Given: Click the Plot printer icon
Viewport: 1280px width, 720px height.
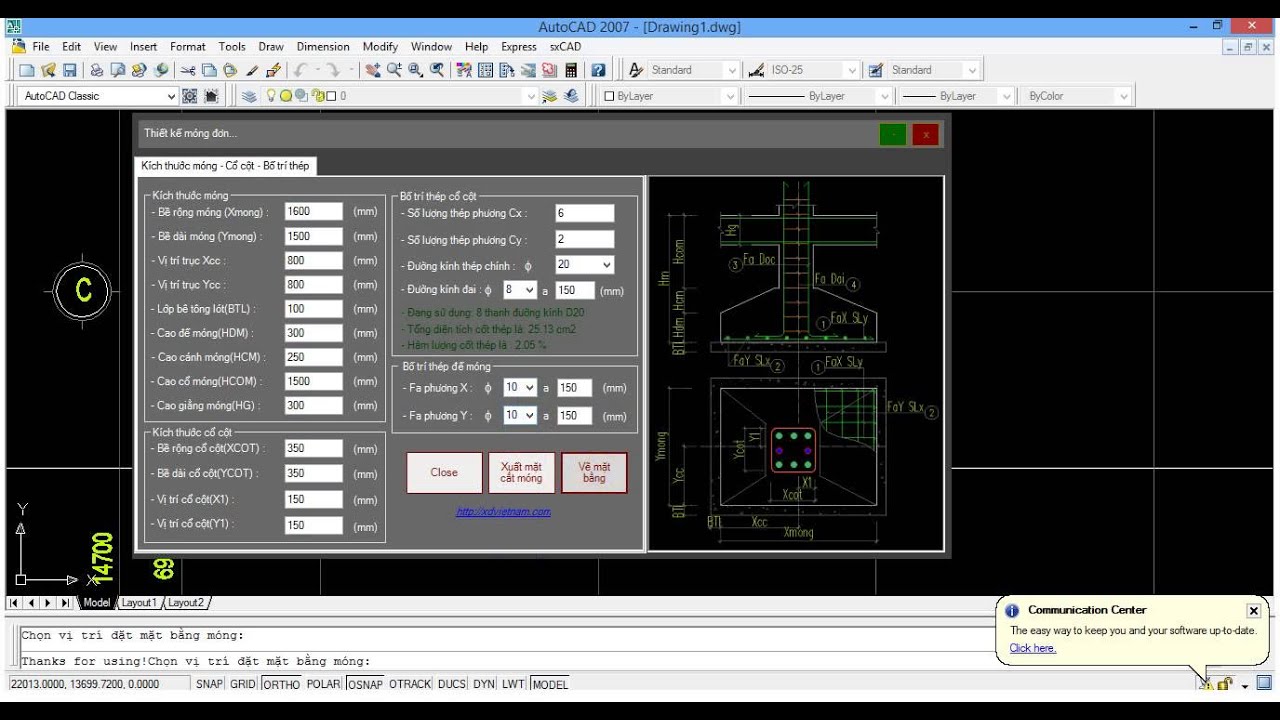Looking at the screenshot, I should tap(96, 70).
